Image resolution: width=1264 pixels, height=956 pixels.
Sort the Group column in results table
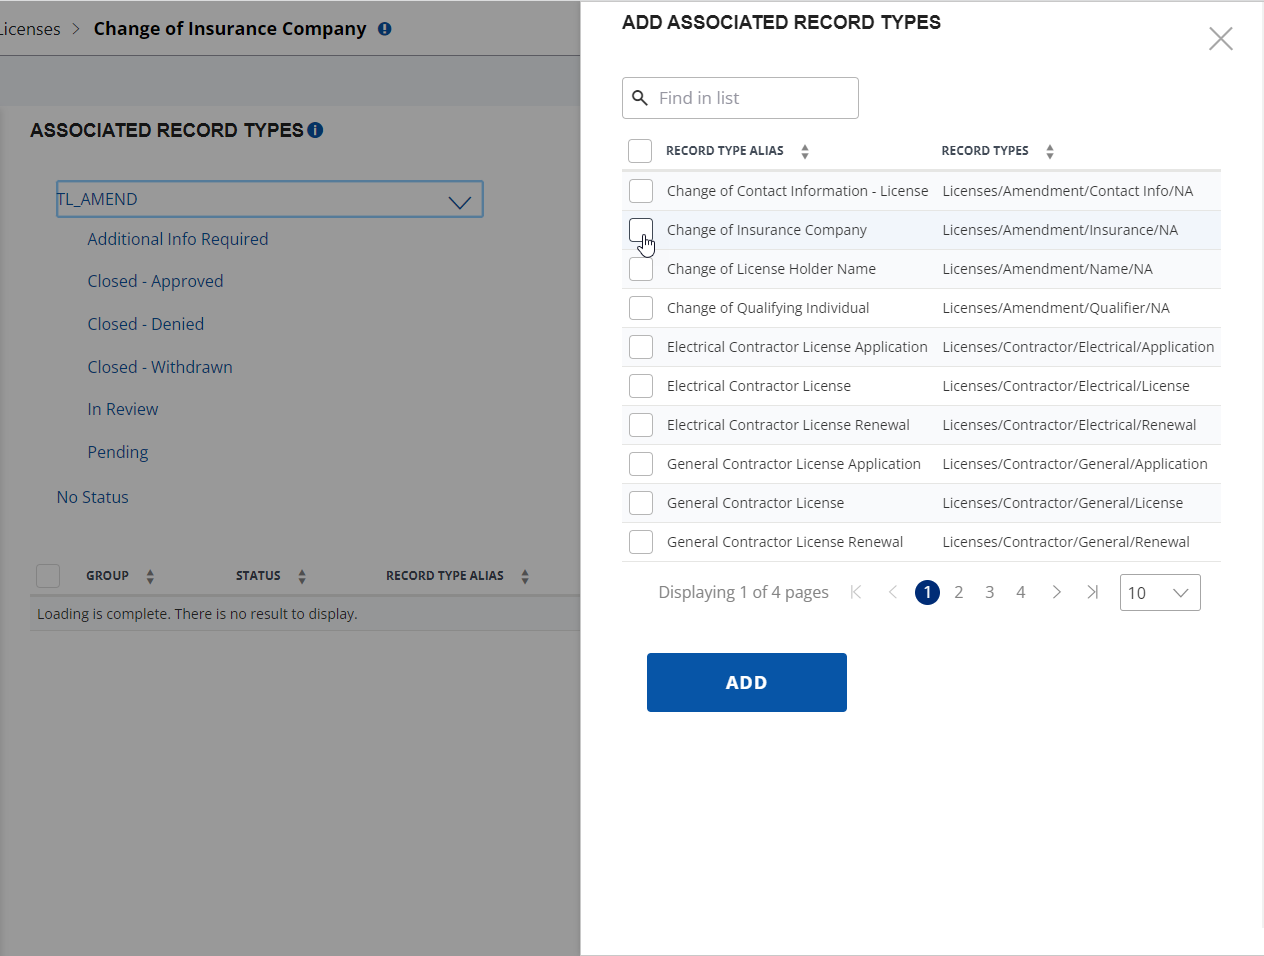150,576
